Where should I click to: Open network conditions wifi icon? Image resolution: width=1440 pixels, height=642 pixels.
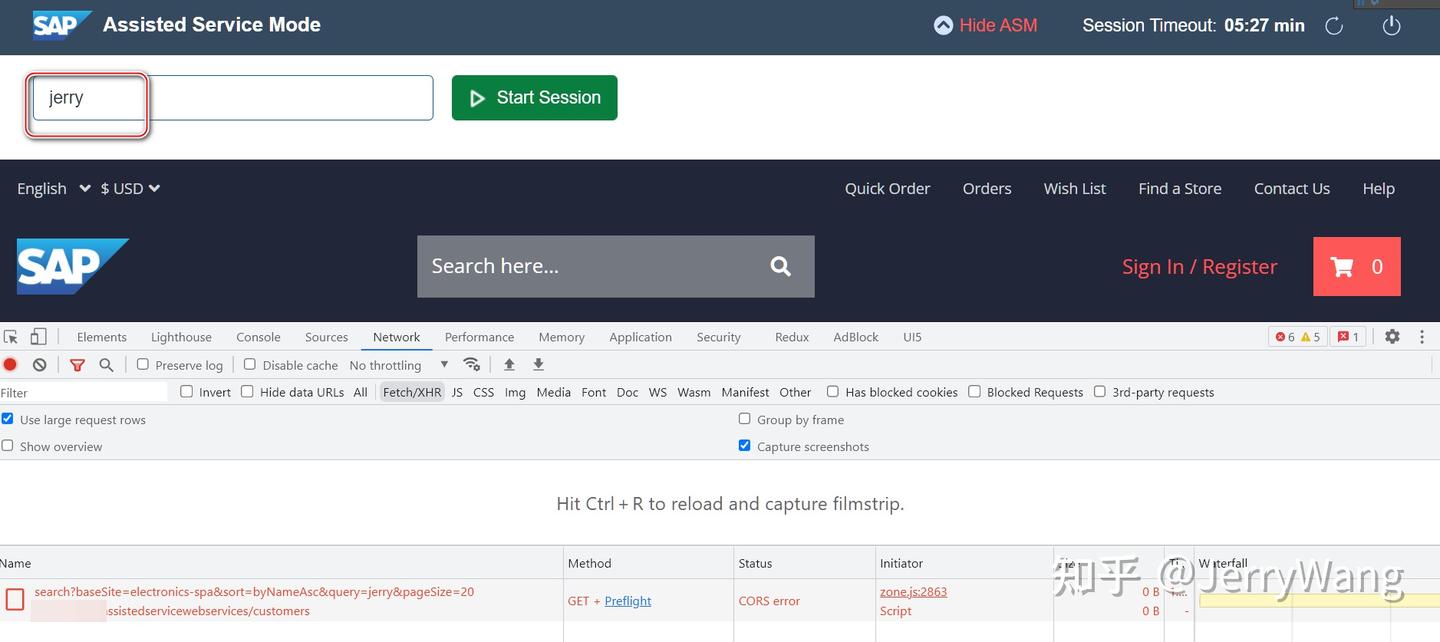(472, 365)
